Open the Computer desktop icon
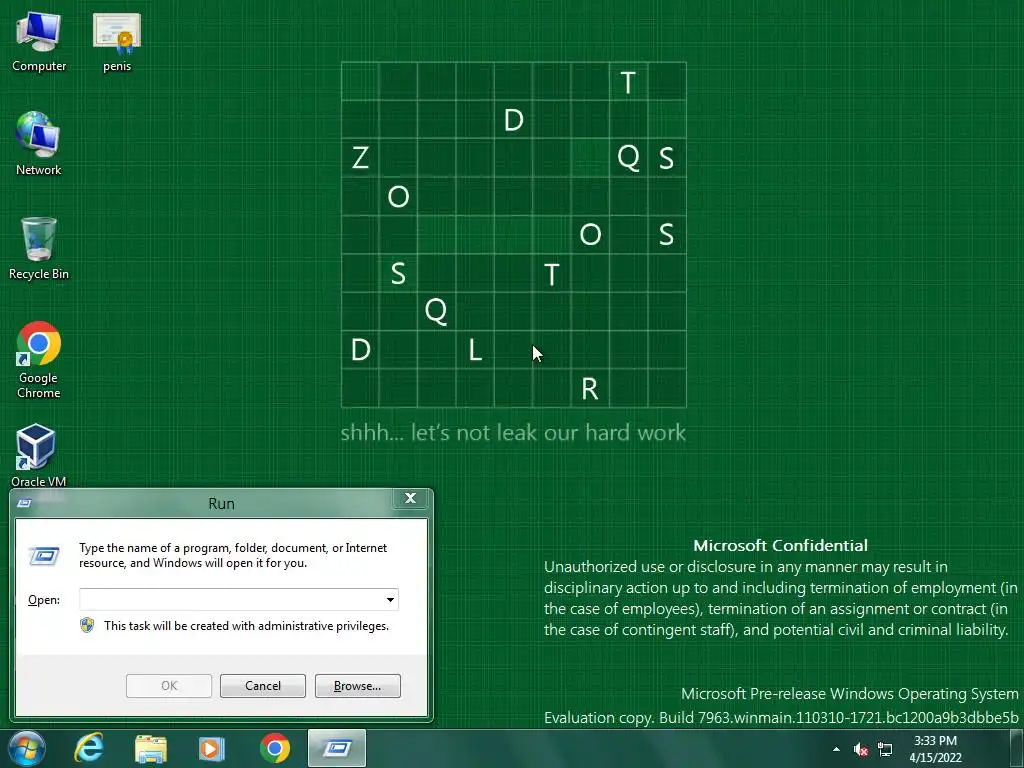 [39, 42]
